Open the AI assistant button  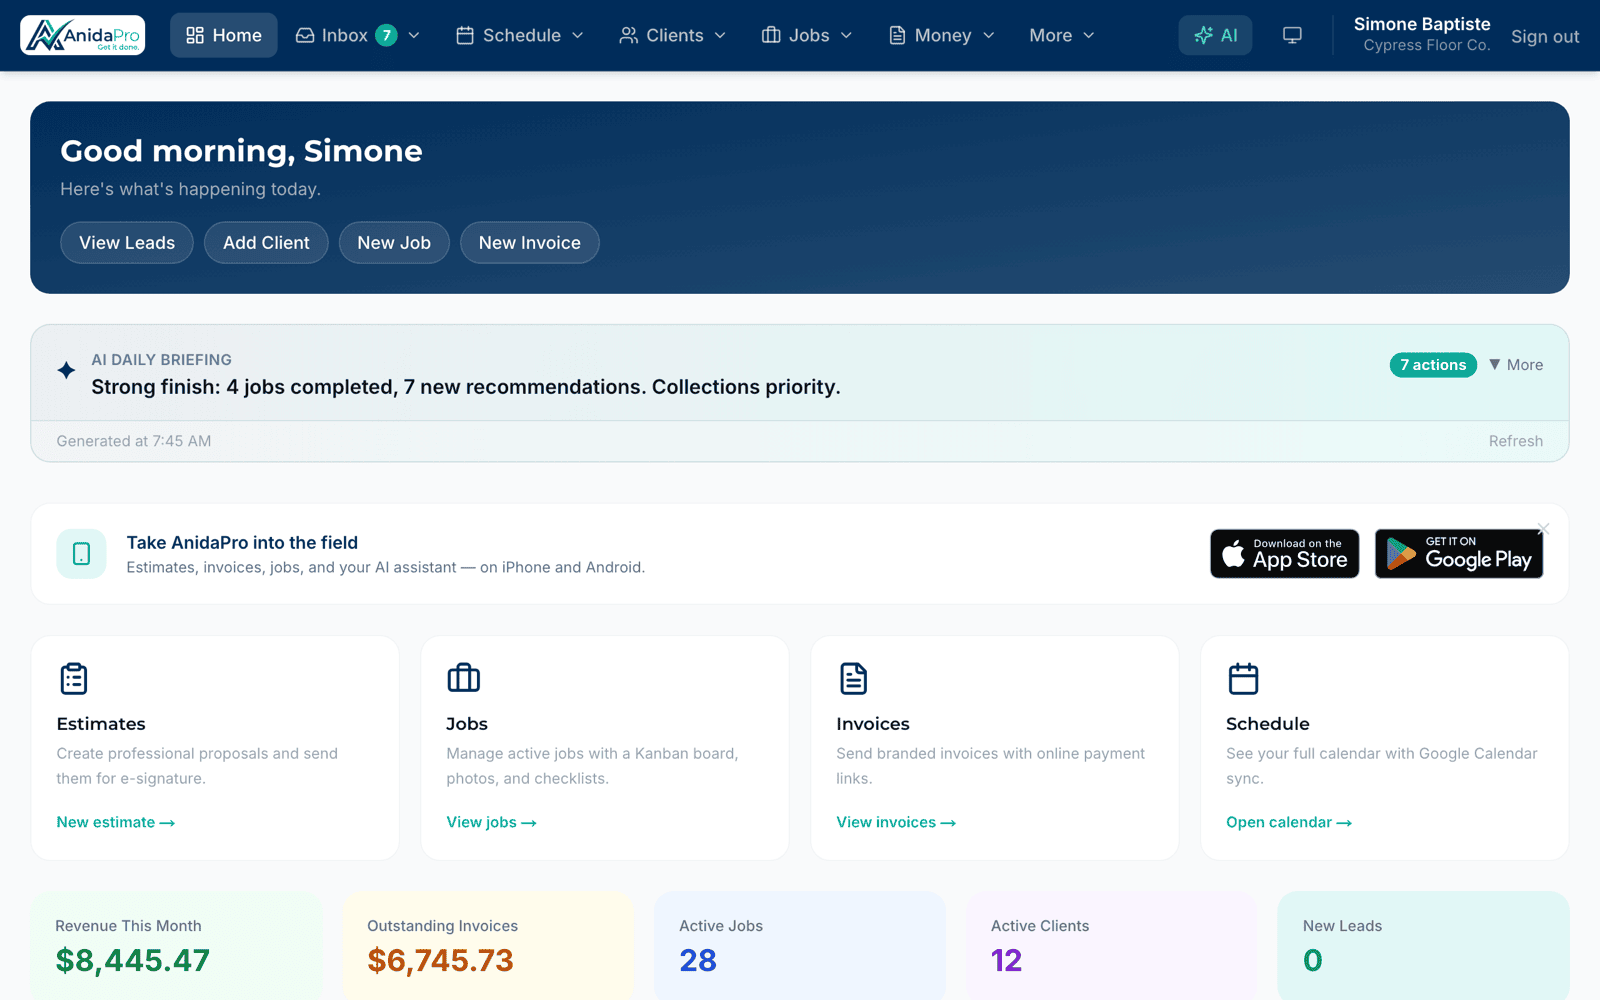coord(1215,35)
